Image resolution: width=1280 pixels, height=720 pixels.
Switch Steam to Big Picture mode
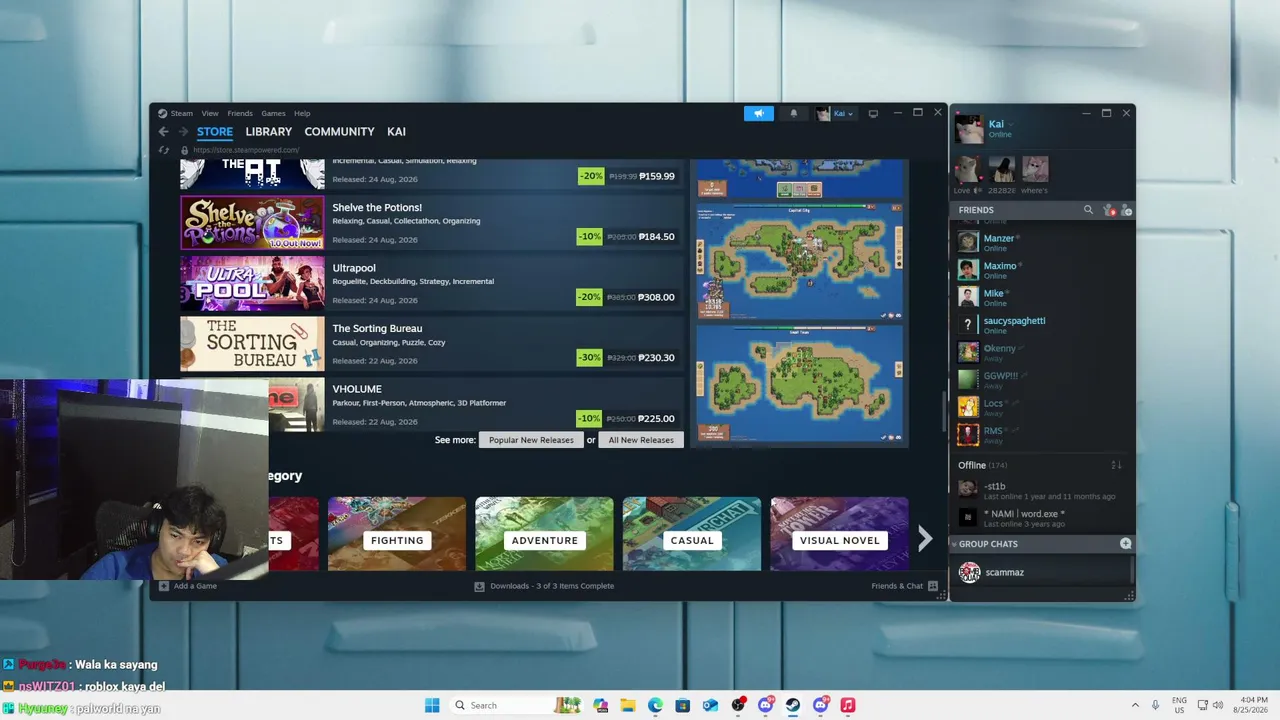[x=873, y=113]
